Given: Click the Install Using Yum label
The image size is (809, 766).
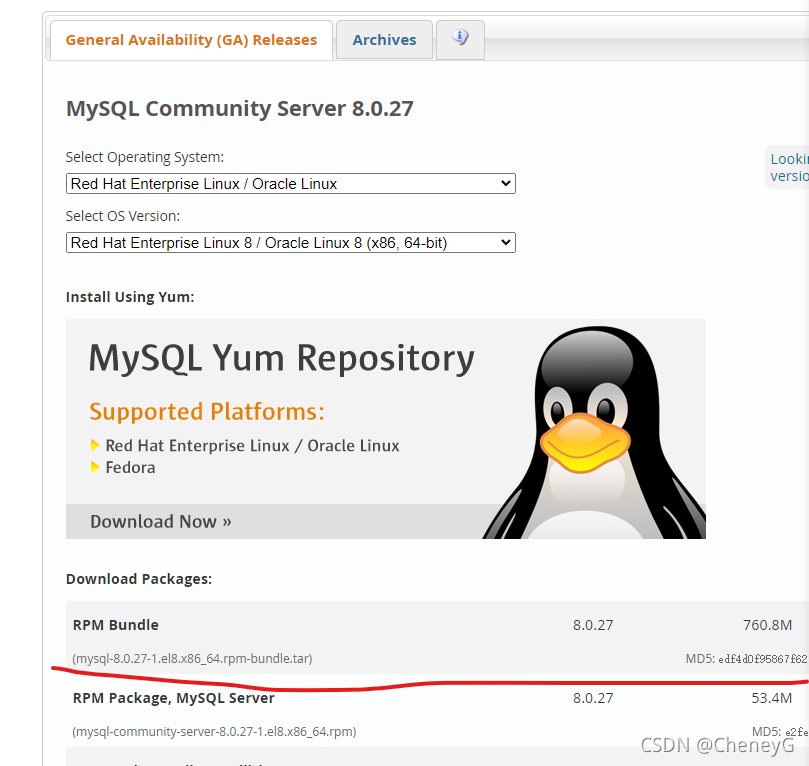Looking at the screenshot, I should coord(130,297).
